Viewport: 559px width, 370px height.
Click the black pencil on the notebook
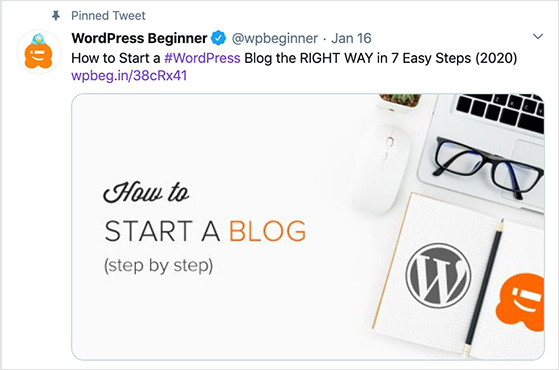tap(483, 287)
